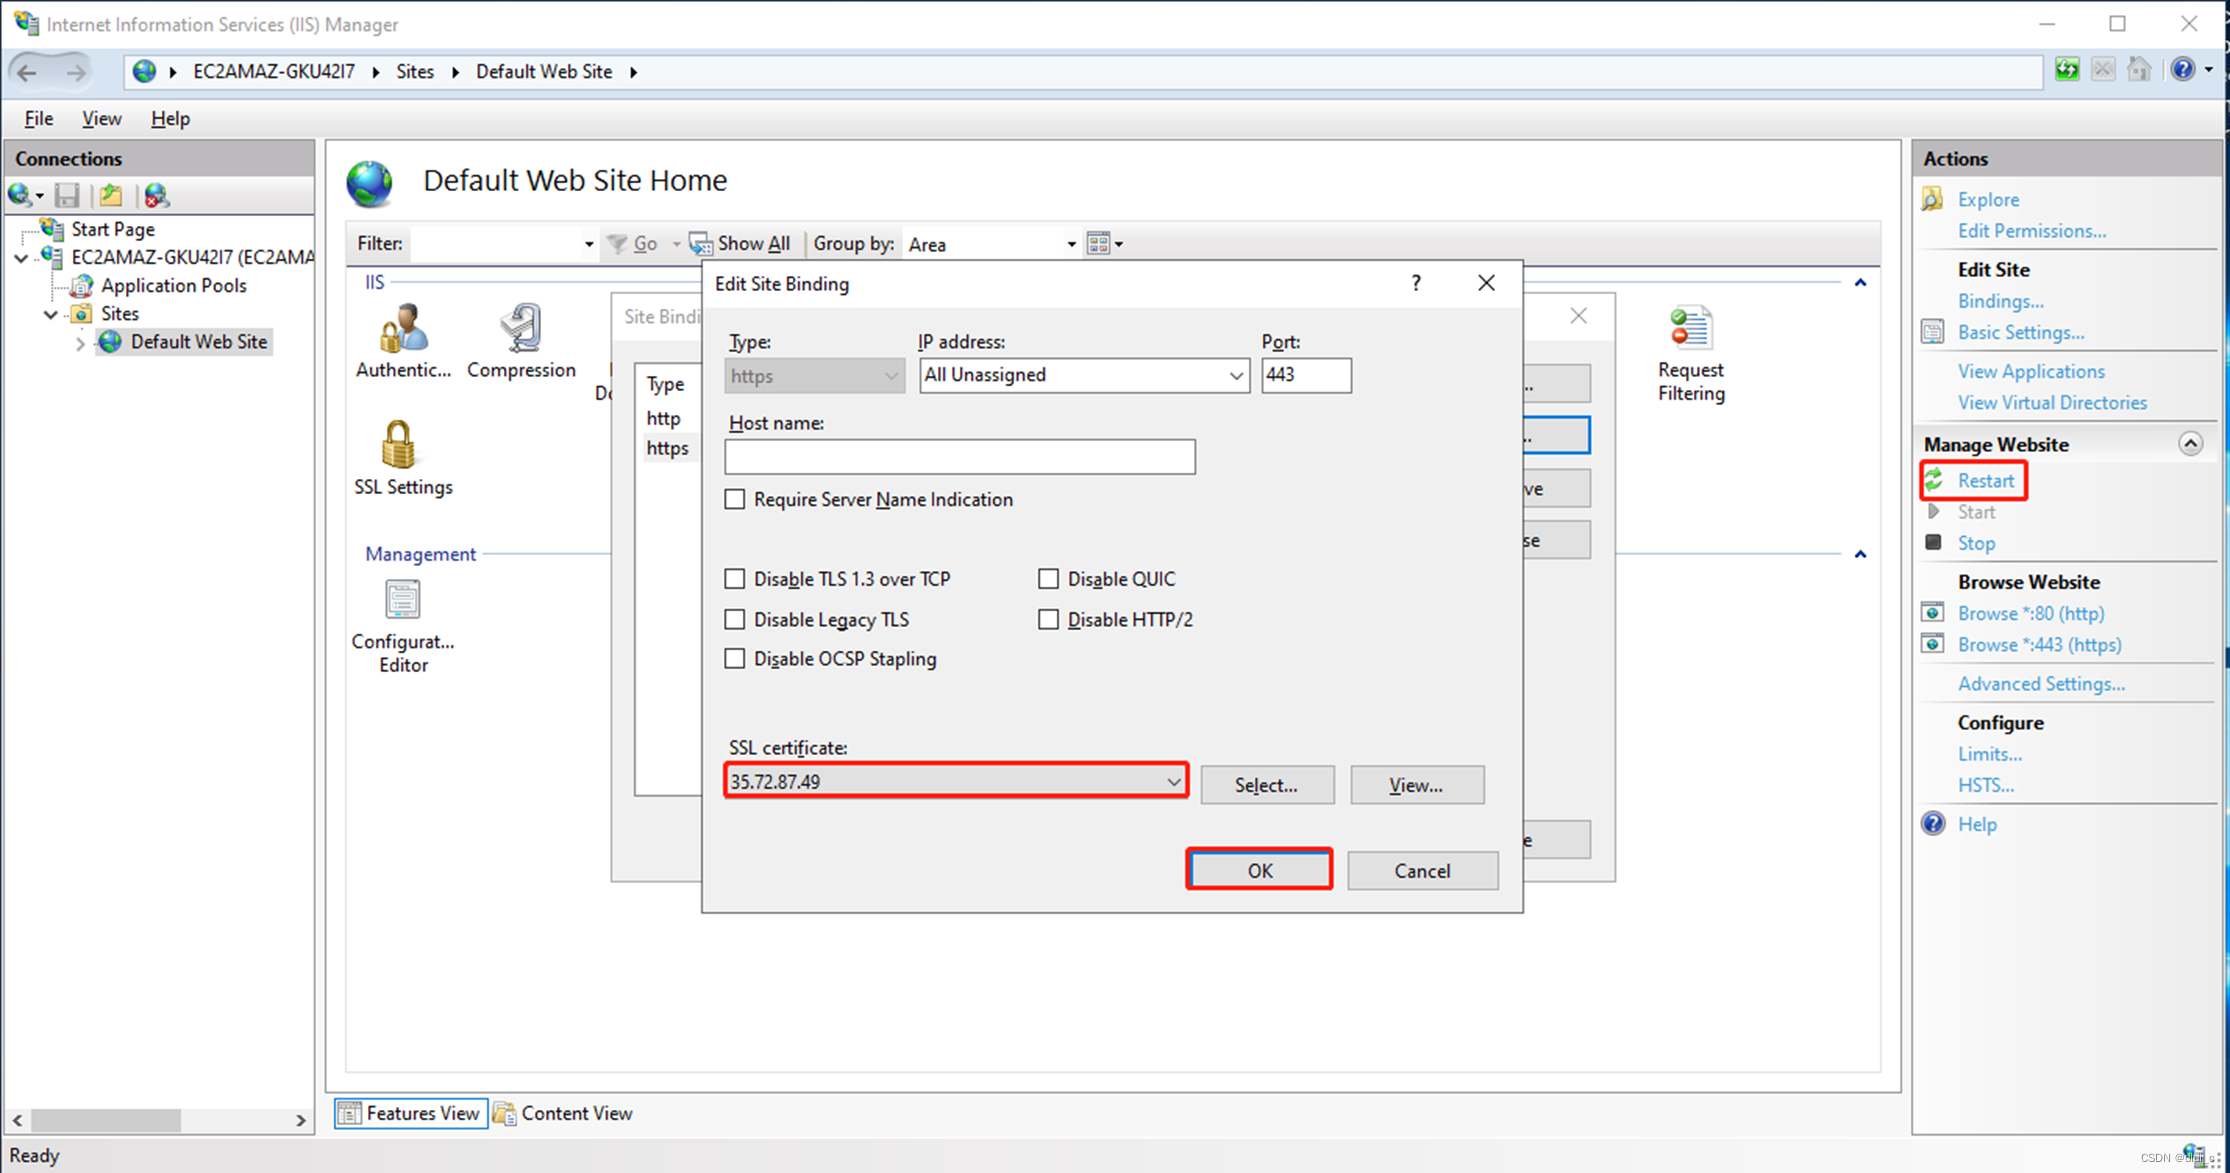Check Disable TLS 1.3 over TCP

[735, 579]
